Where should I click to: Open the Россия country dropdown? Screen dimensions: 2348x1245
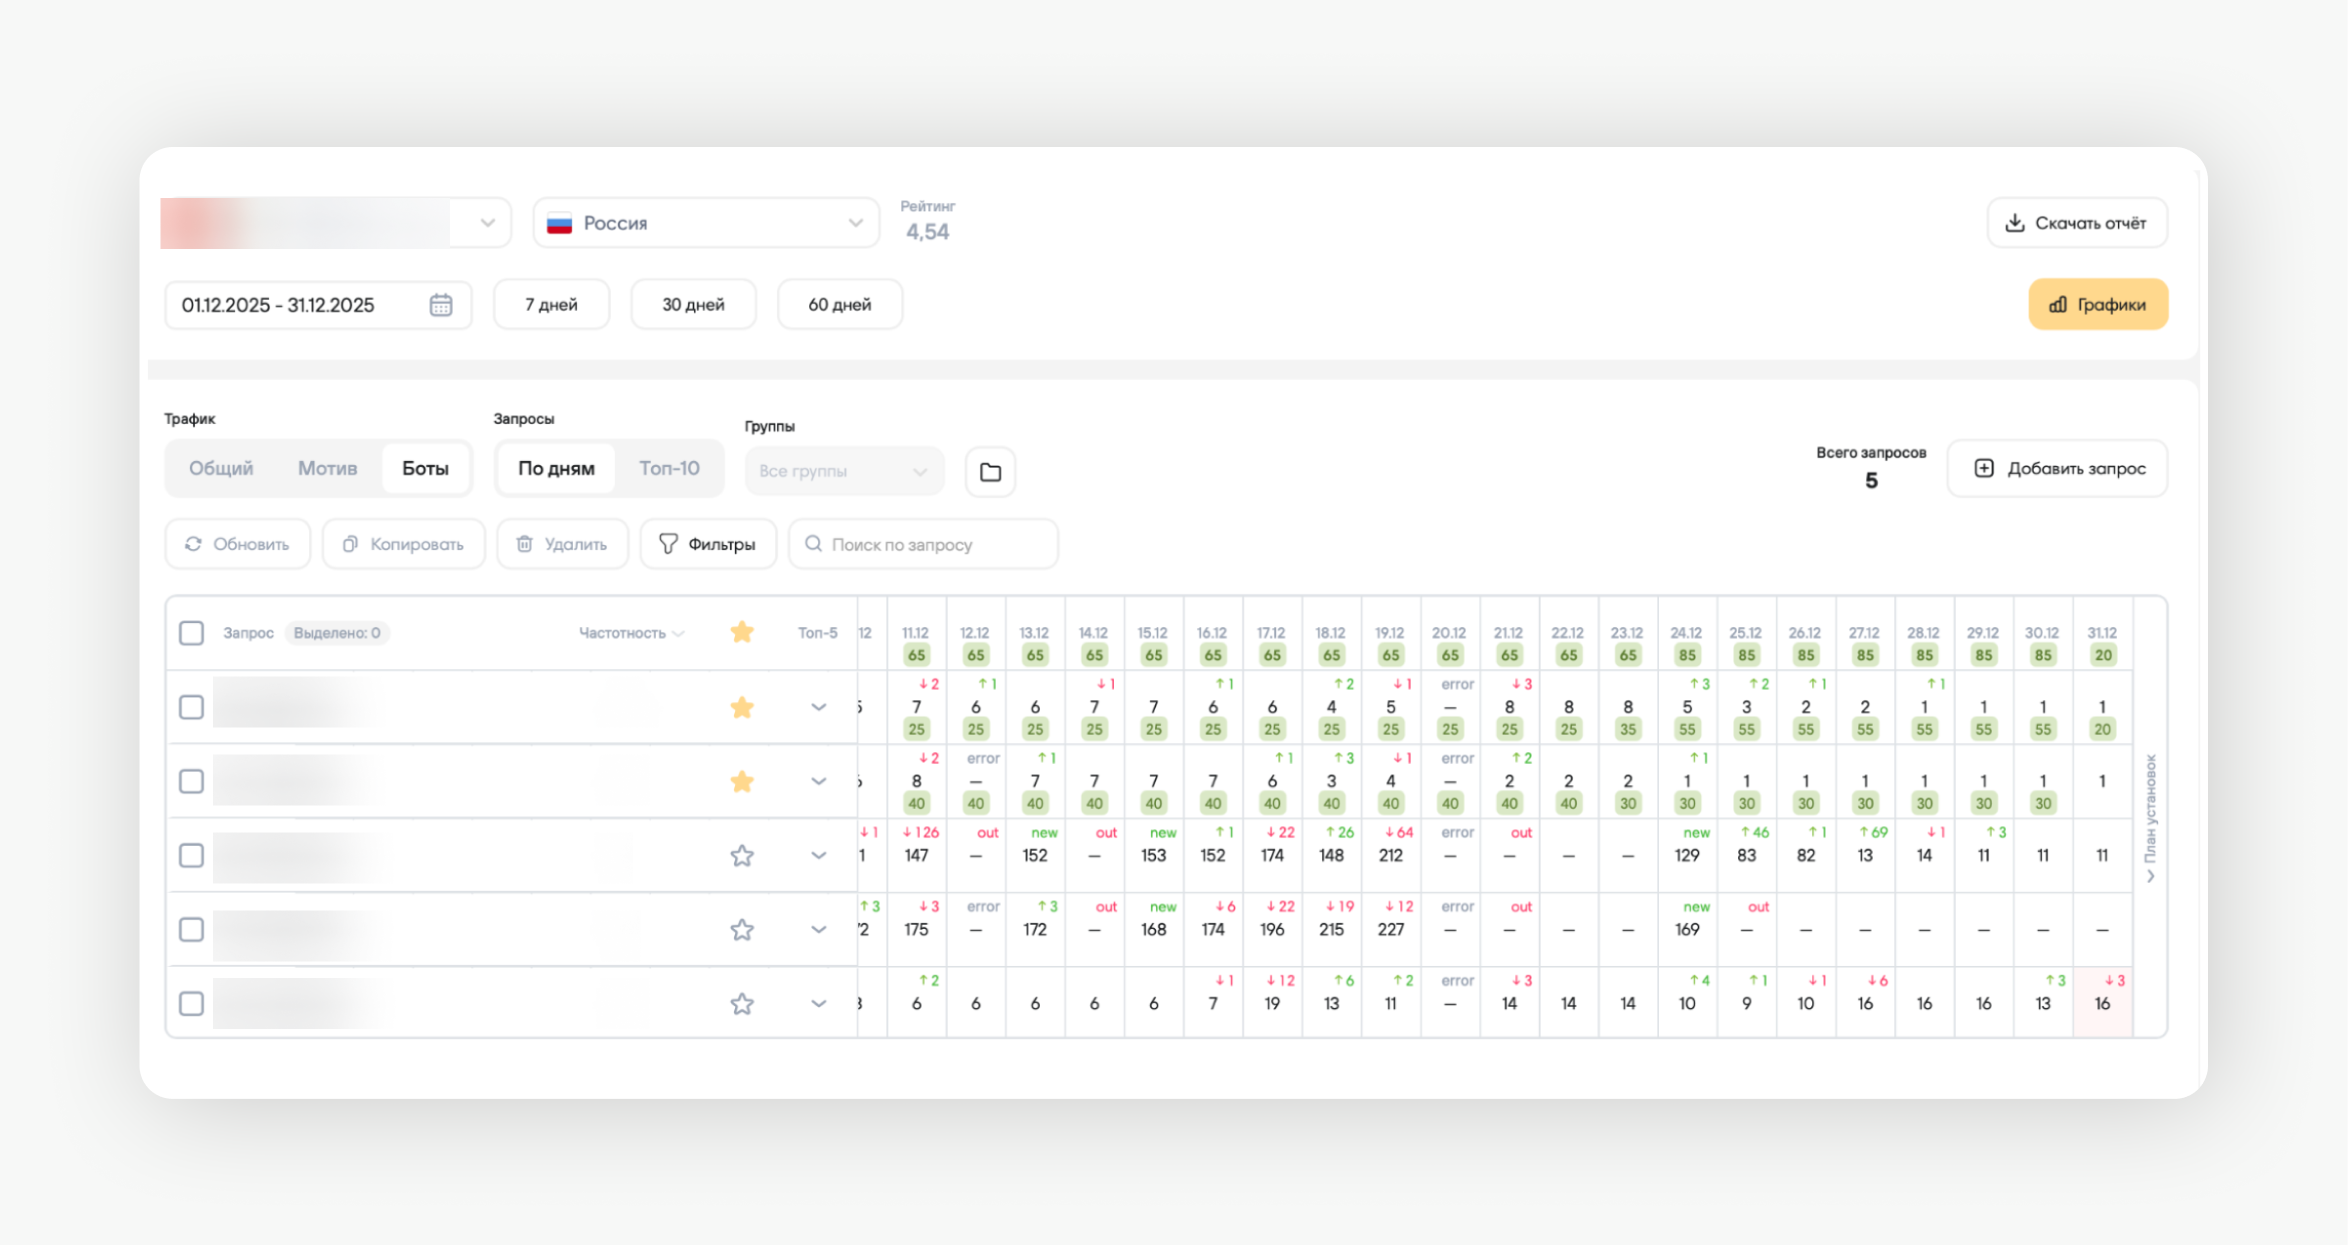pyautogui.click(x=706, y=223)
